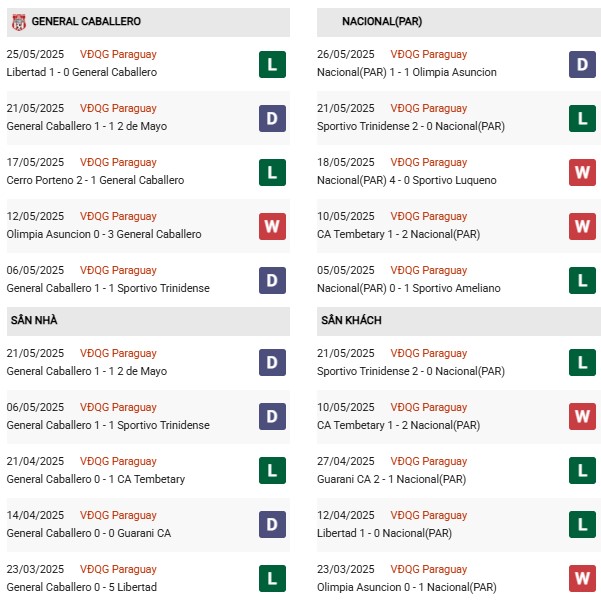The image size is (601, 600).
Task: Click the D badge for General Caballero 0-0 Guarani CA
Action: (x=272, y=524)
